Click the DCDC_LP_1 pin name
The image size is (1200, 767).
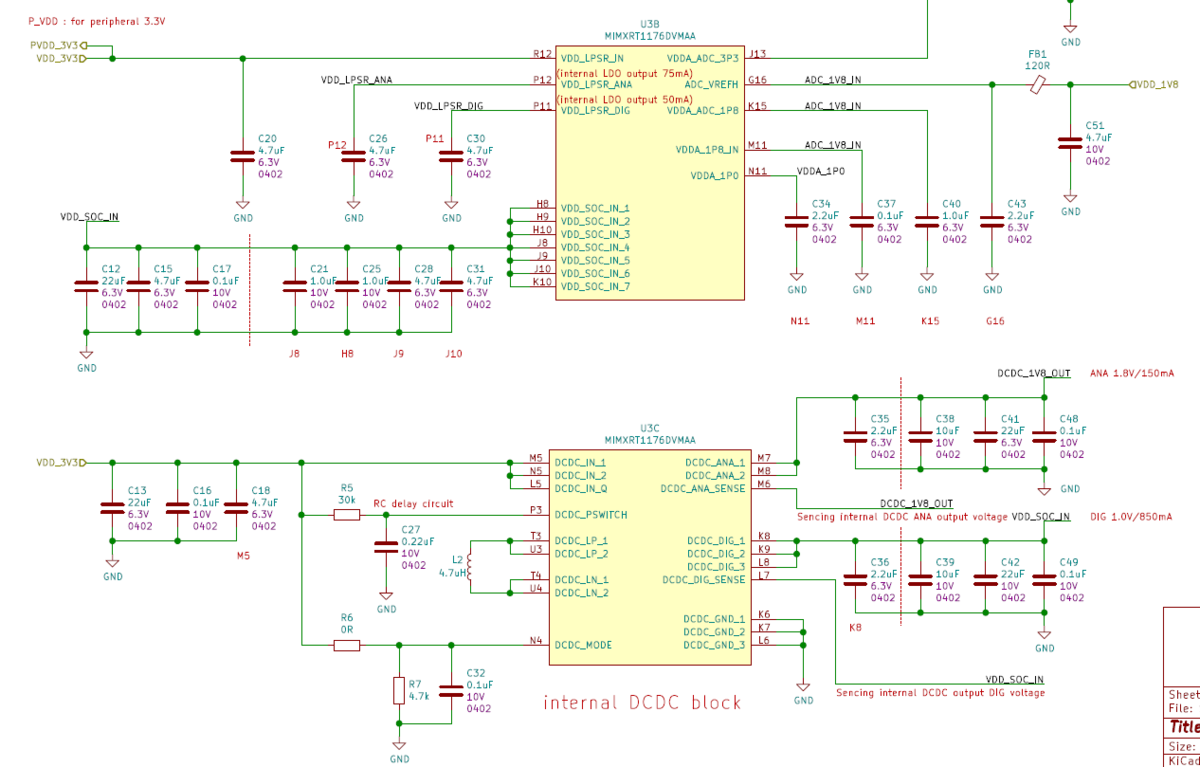582,541
